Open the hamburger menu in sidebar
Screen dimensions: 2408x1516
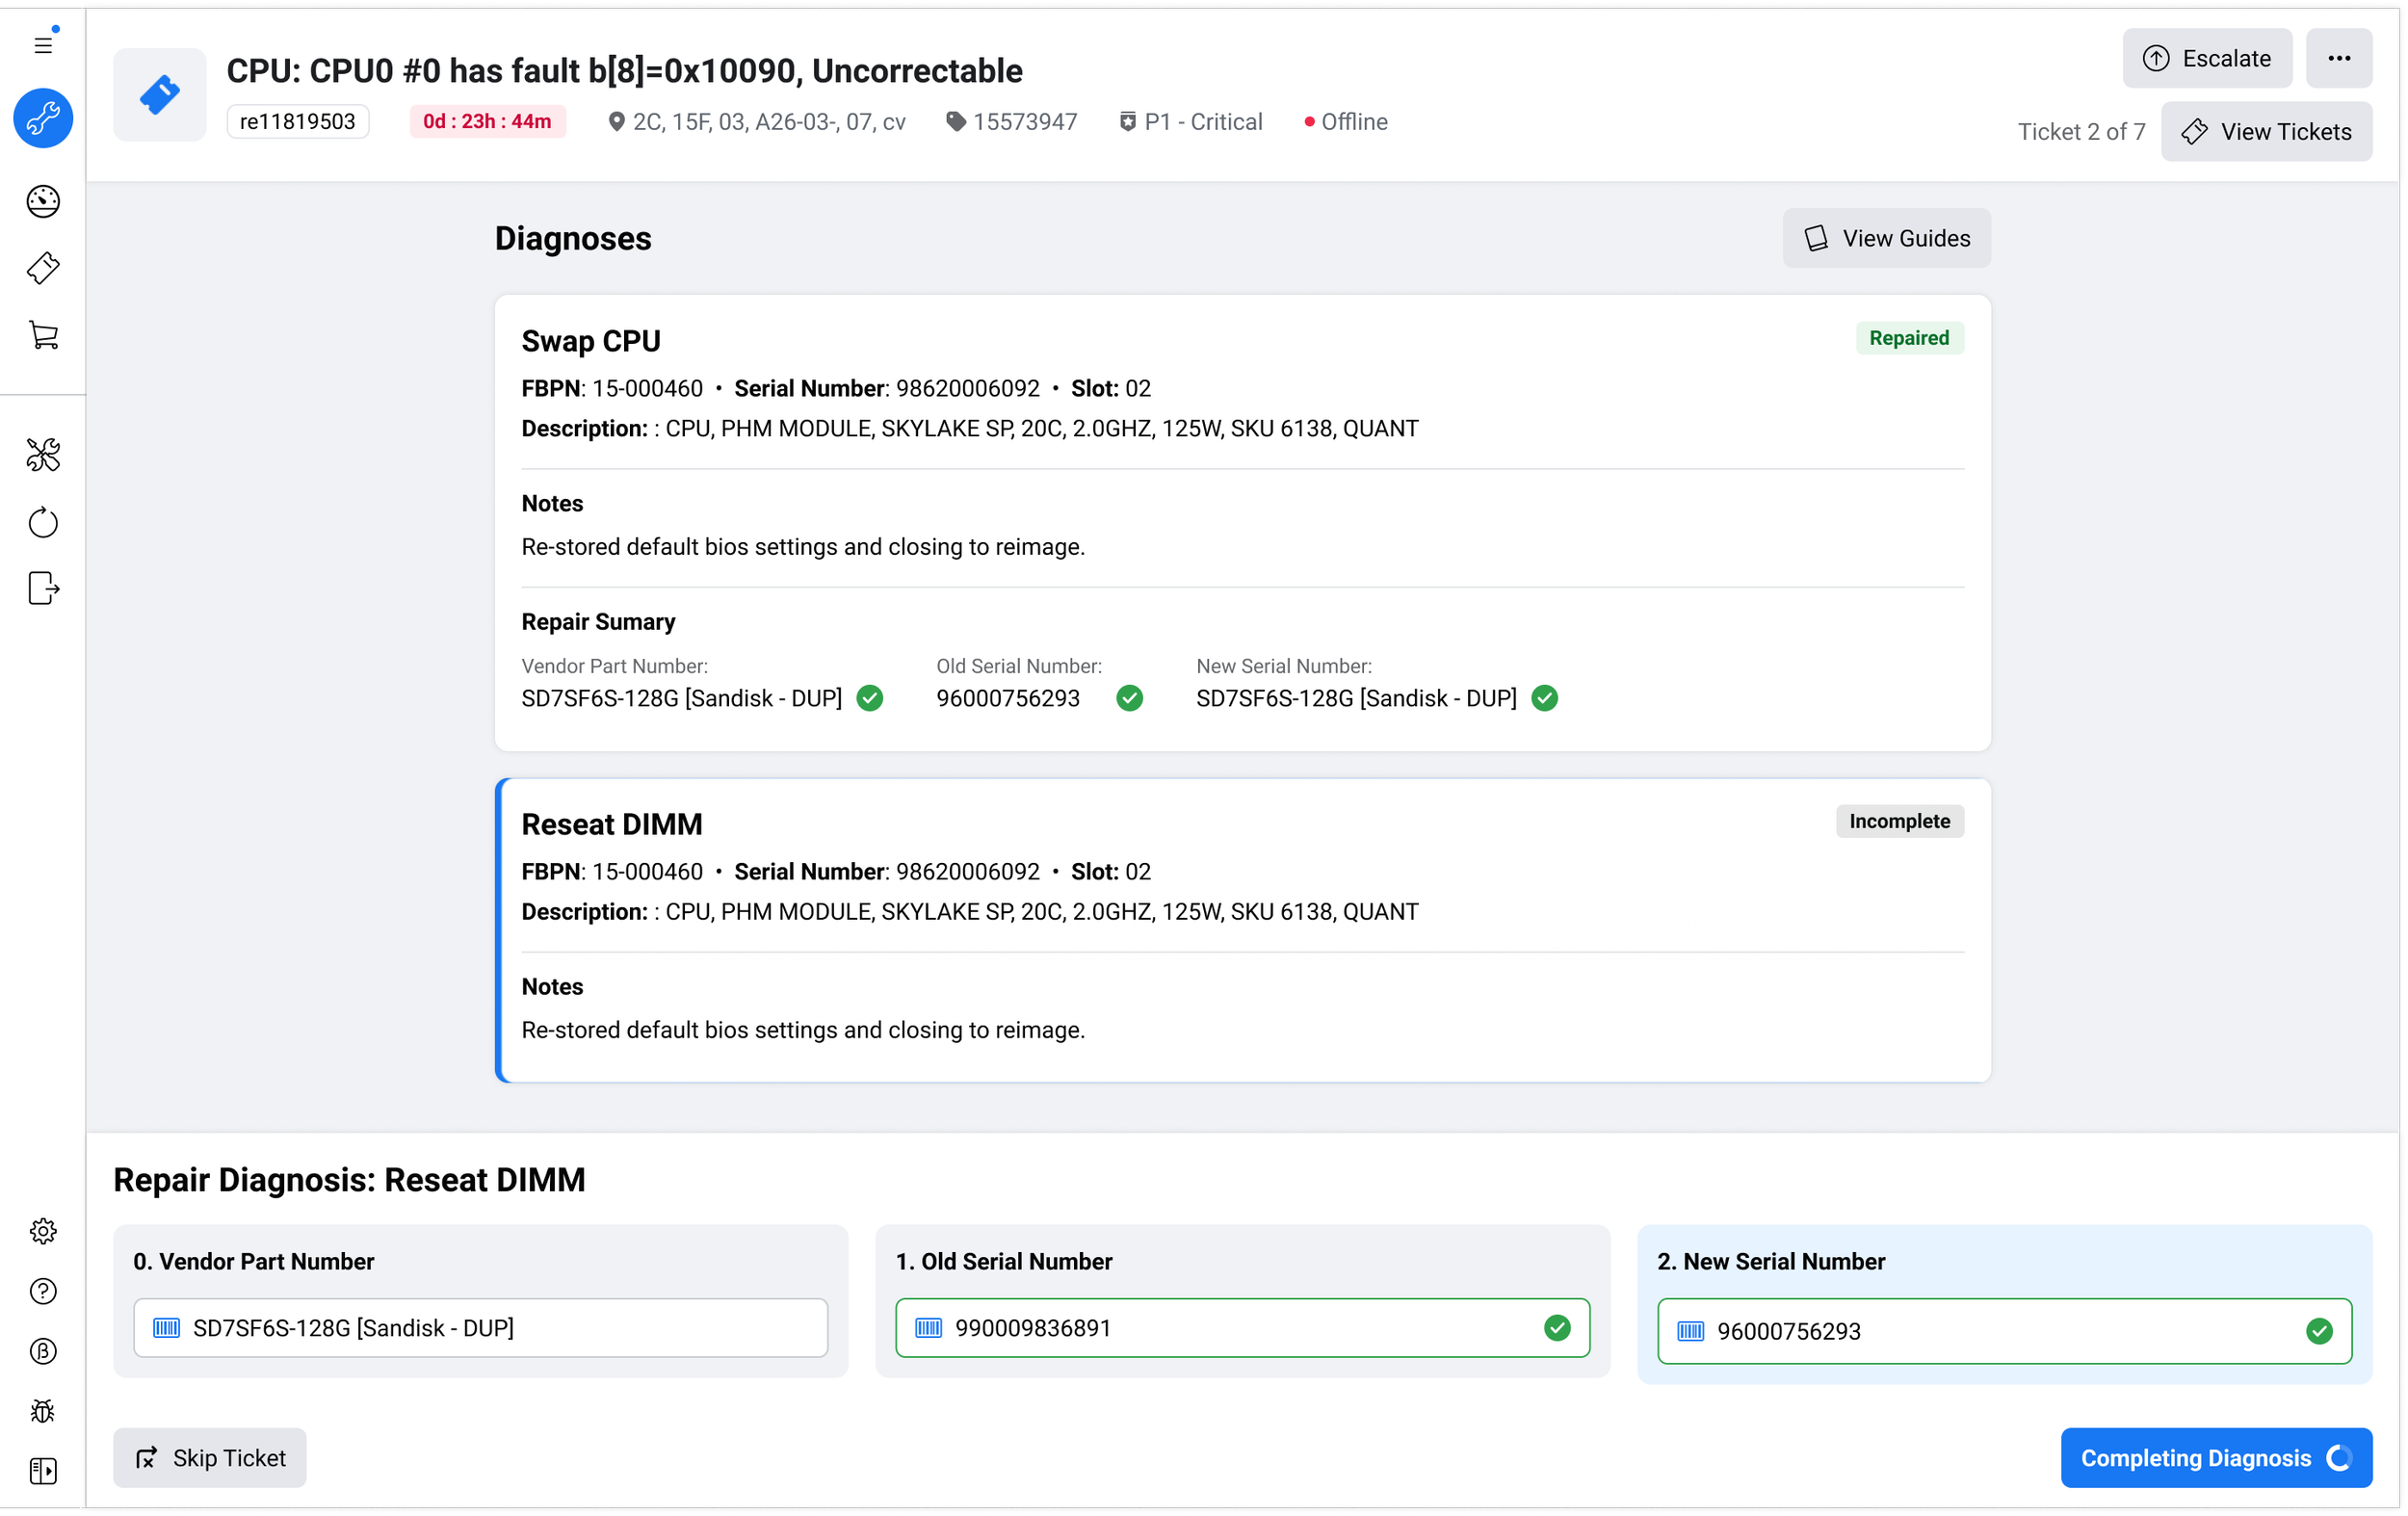tap(43, 45)
